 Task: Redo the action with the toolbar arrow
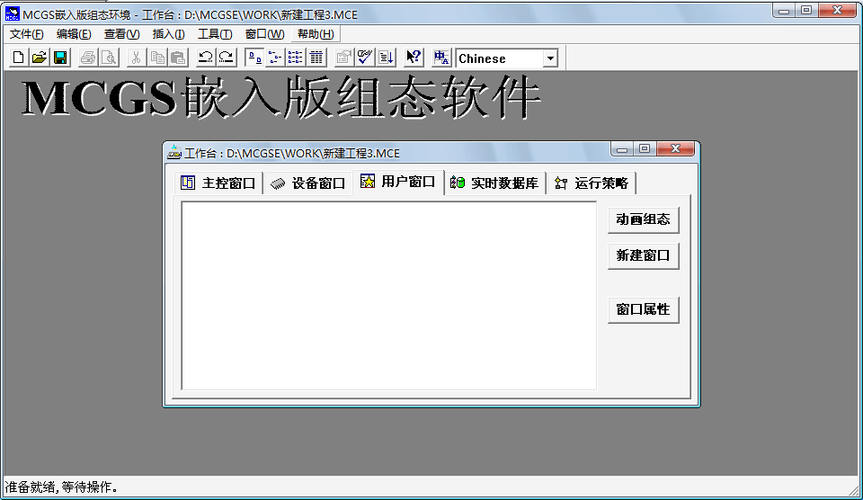click(x=226, y=57)
